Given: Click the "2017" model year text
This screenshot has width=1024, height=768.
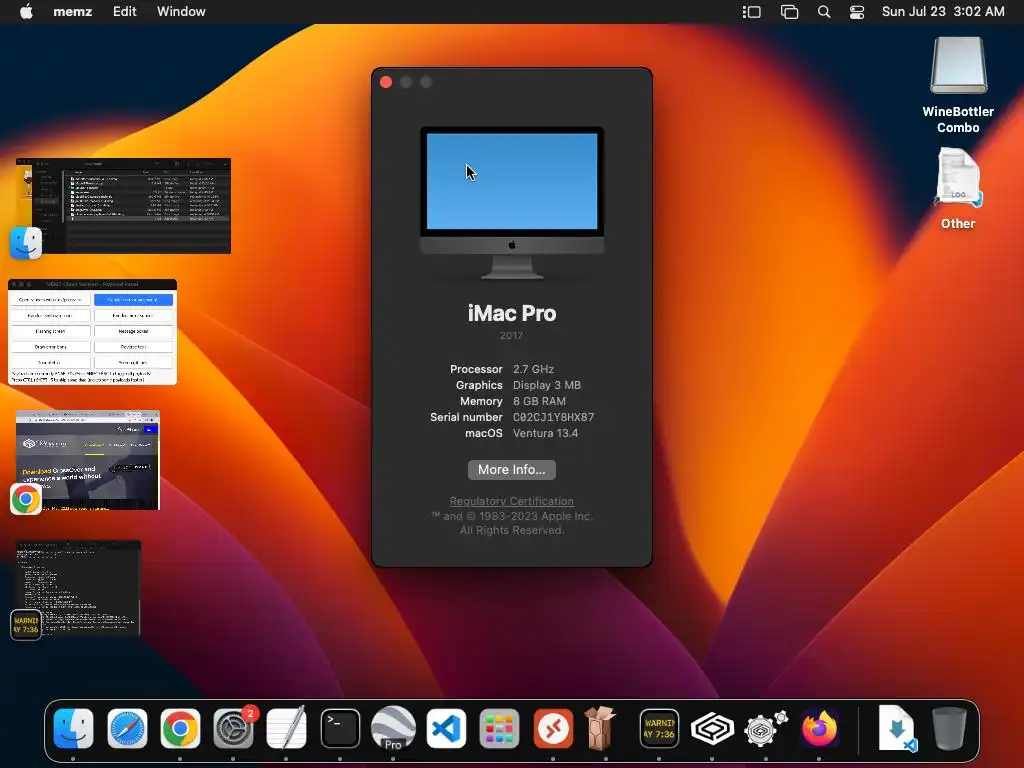Looking at the screenshot, I should [511, 336].
